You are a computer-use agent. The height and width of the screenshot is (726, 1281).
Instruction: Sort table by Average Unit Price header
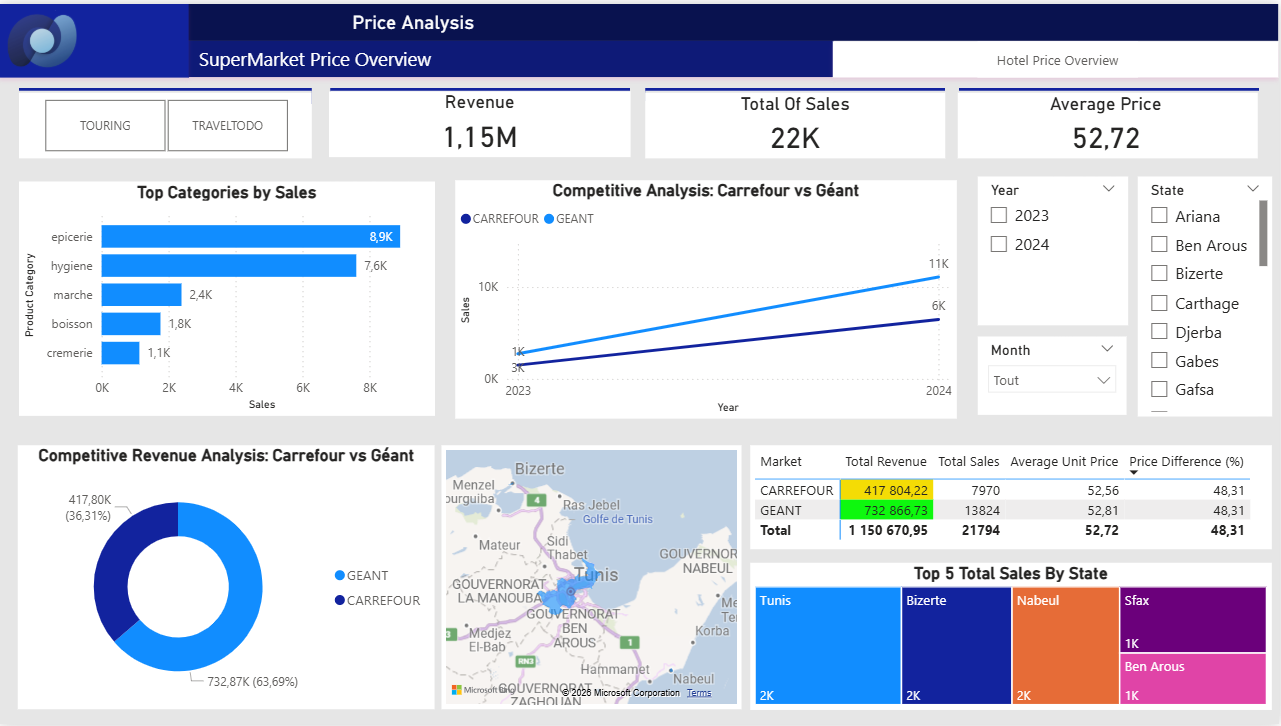click(1064, 462)
